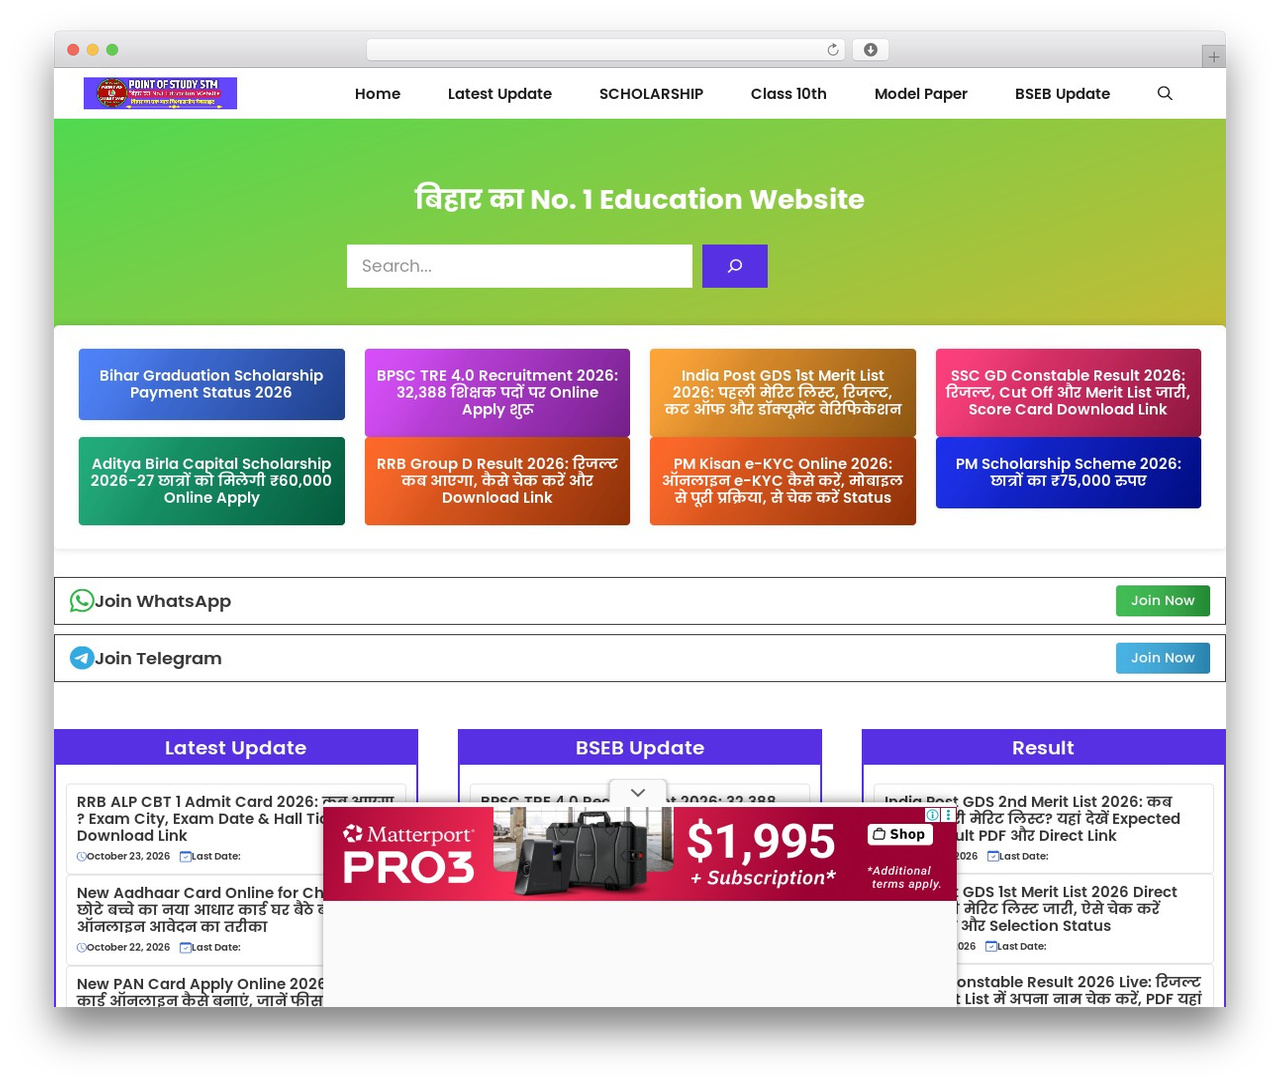
Task: Click the Latest Update section header
Action: (x=236, y=747)
